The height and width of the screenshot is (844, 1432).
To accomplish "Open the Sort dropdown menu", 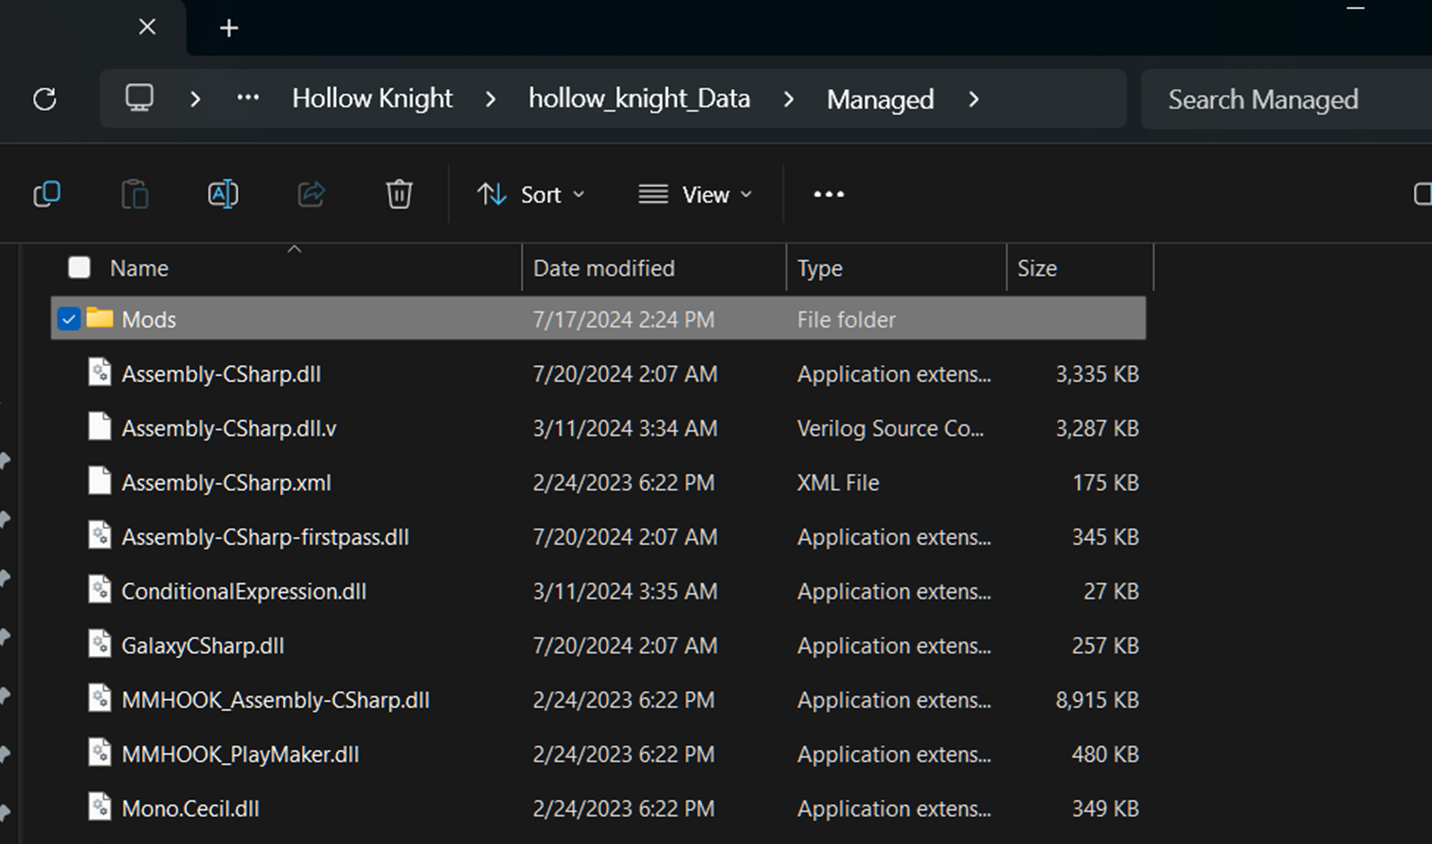I will pyautogui.click(x=531, y=194).
